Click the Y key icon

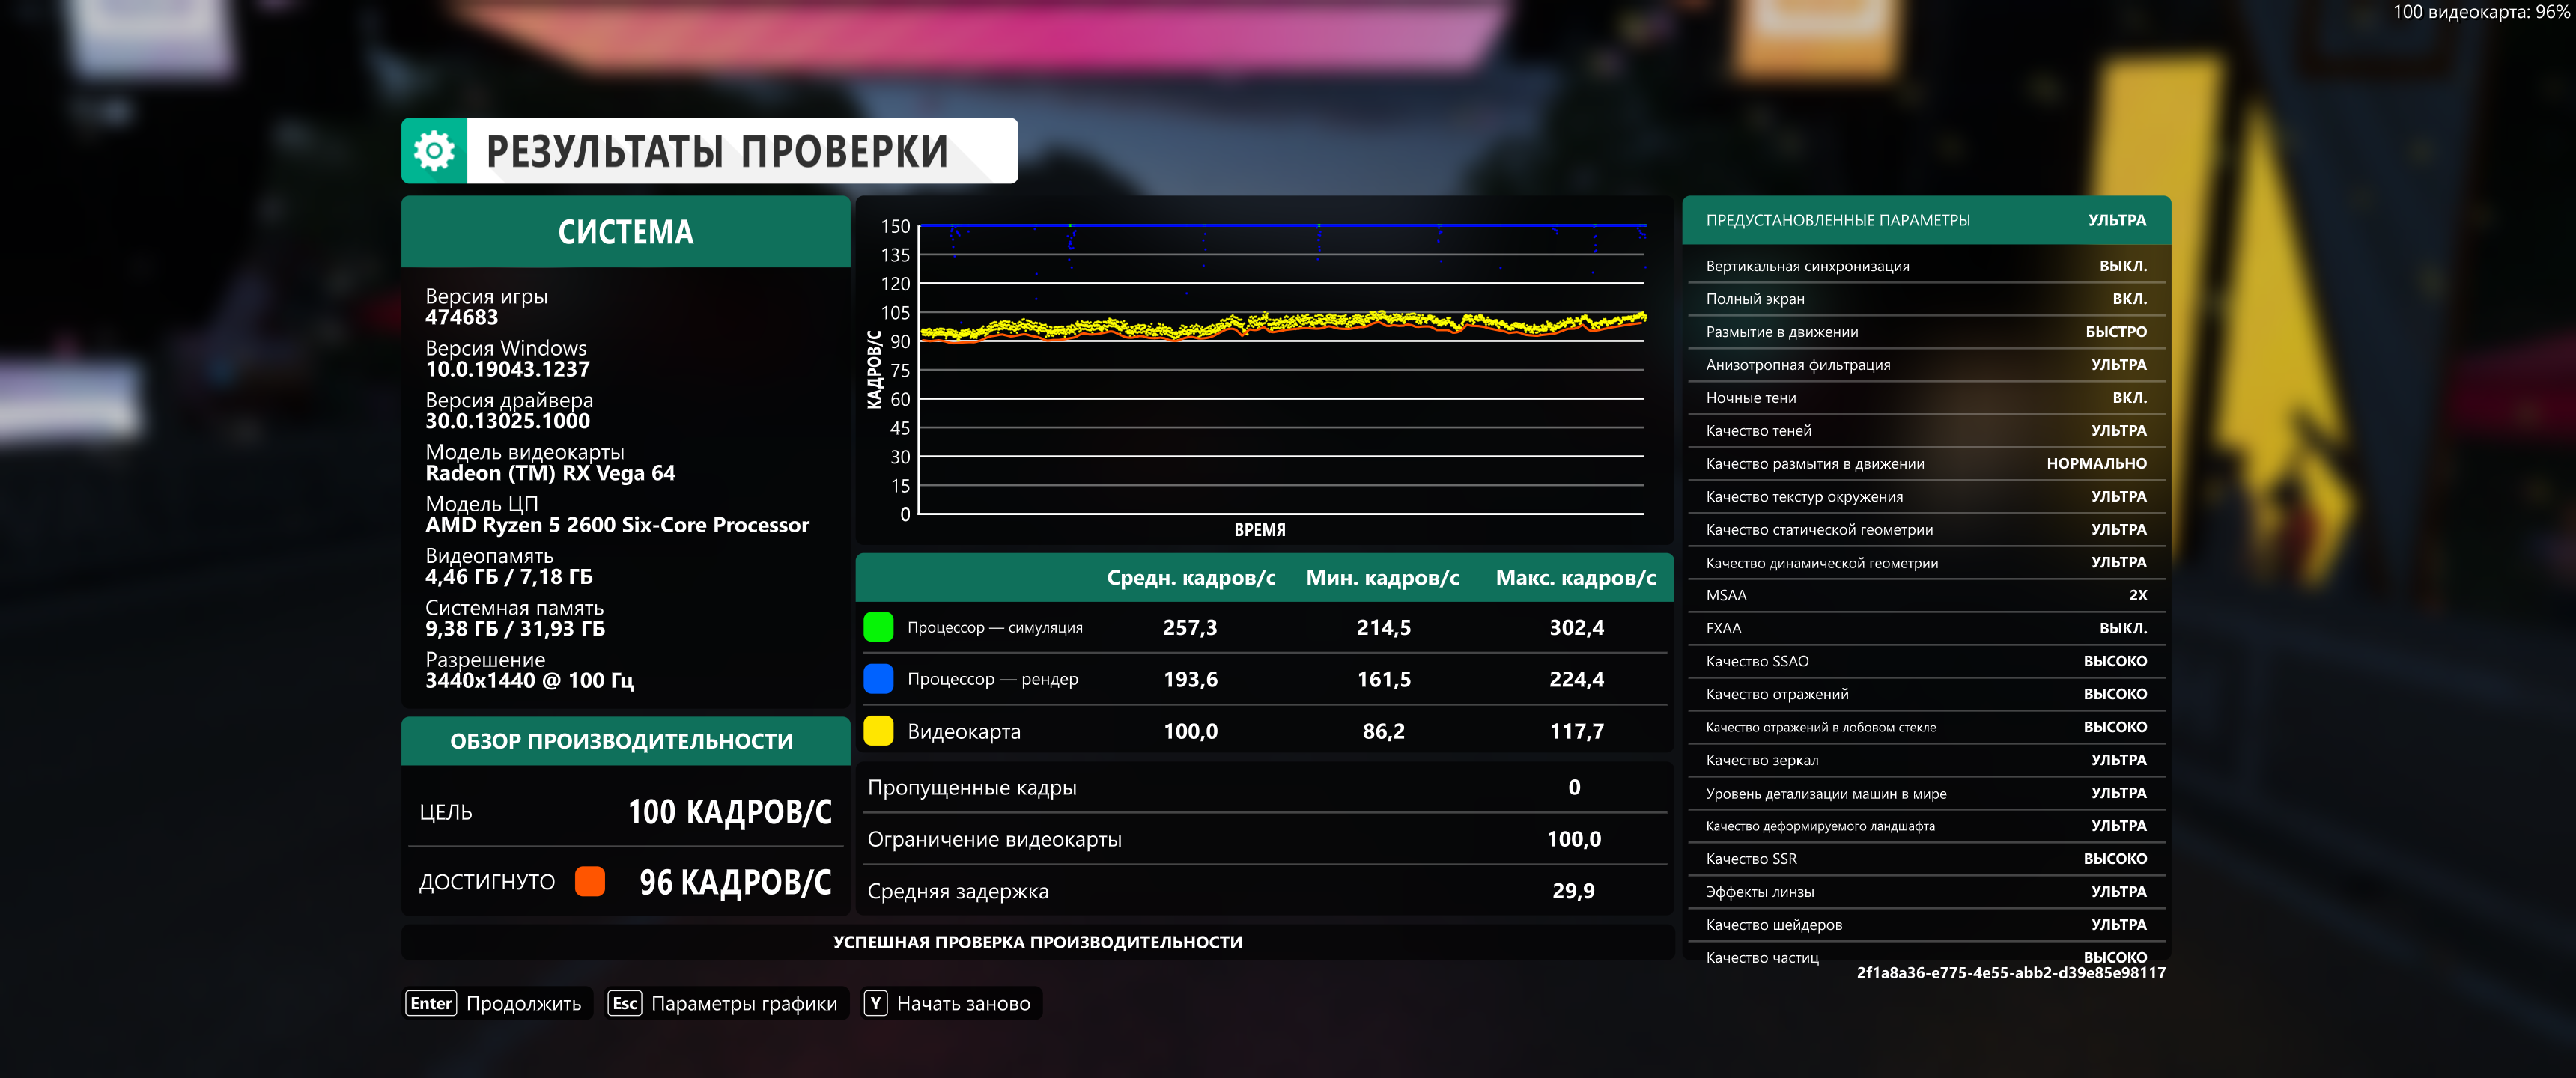[875, 1003]
